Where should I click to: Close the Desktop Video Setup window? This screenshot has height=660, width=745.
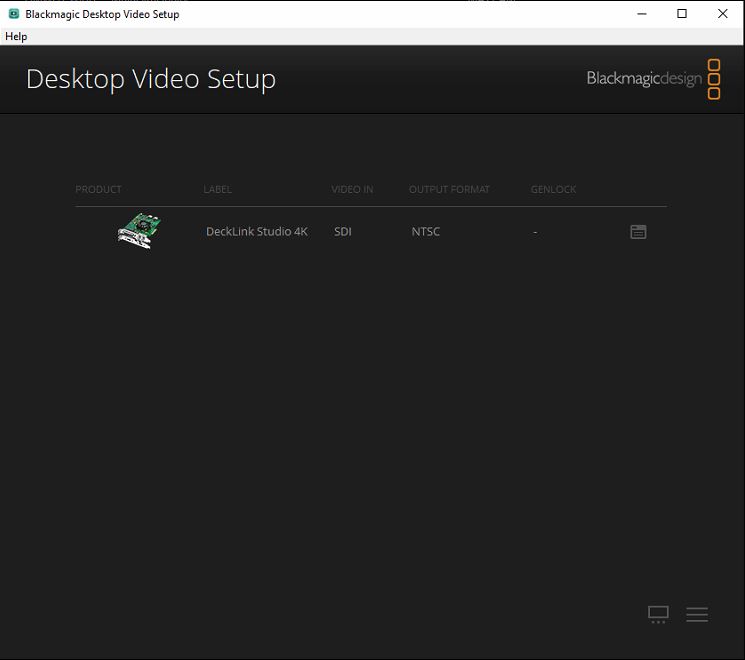[x=723, y=14]
